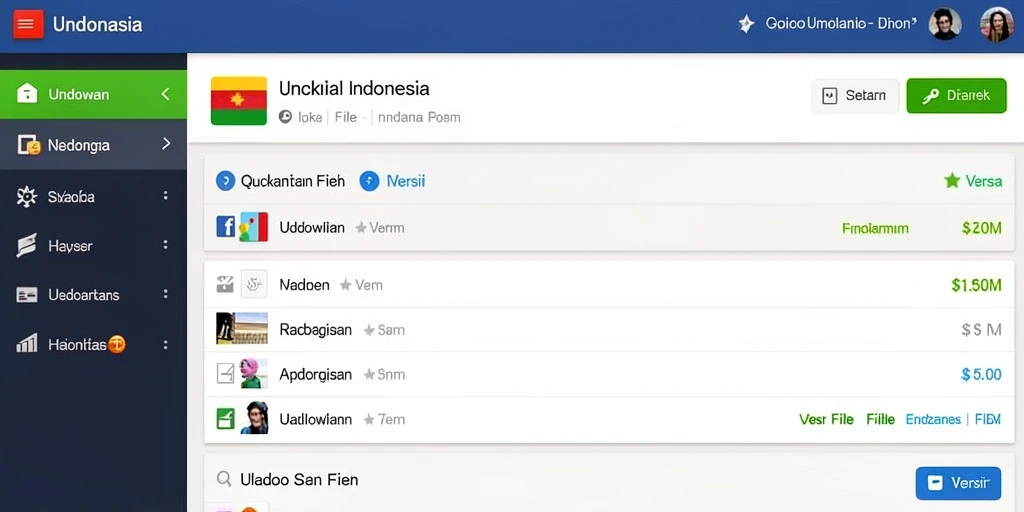Click the blue Quckantain Fieh icon
The image size is (1024, 512).
(x=225, y=181)
